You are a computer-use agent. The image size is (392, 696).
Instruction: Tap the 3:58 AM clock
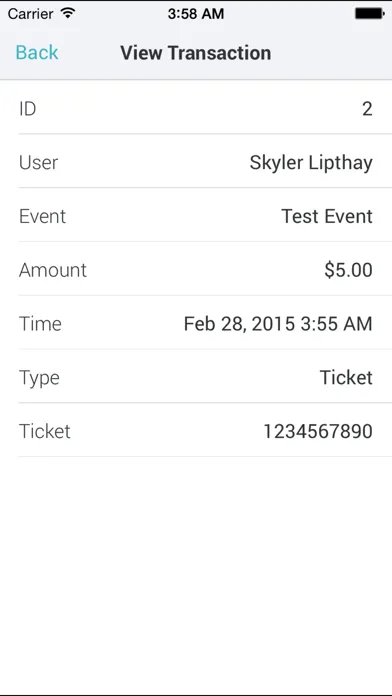click(x=196, y=14)
